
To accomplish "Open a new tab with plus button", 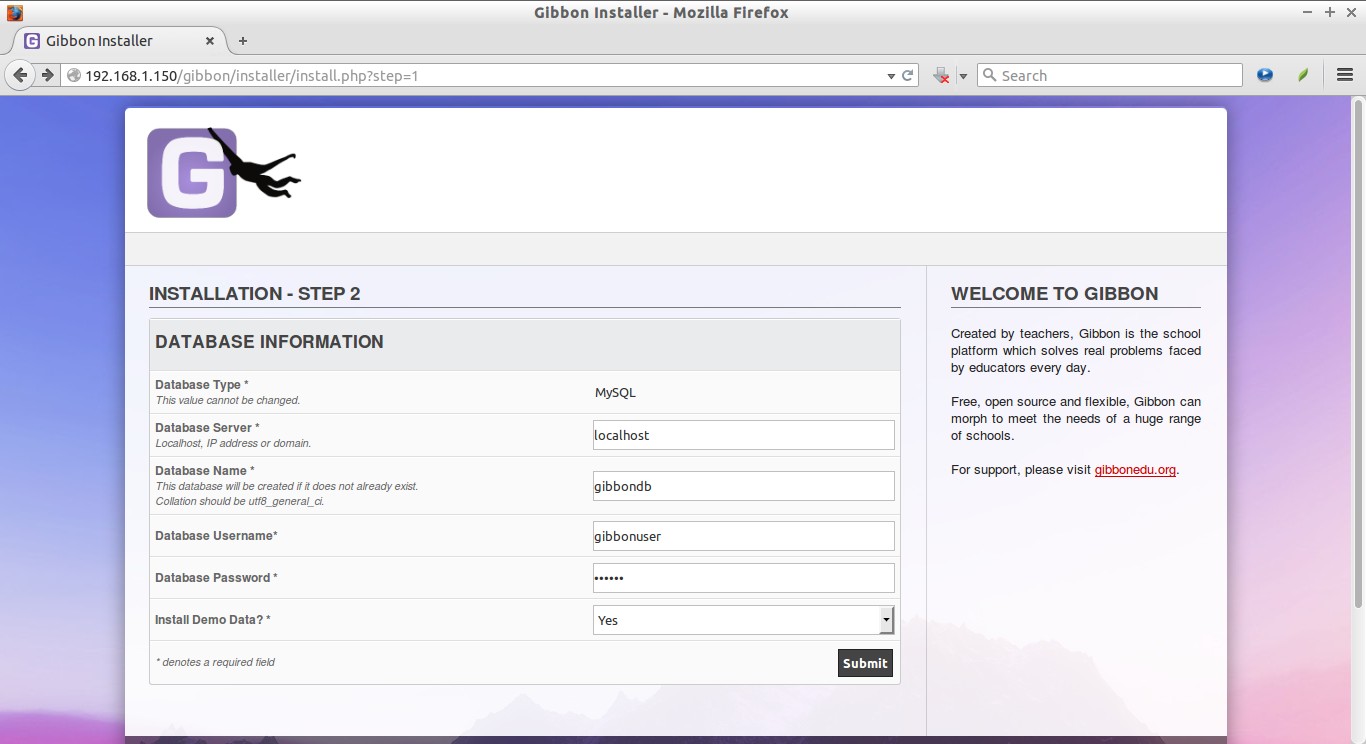I will (243, 41).
